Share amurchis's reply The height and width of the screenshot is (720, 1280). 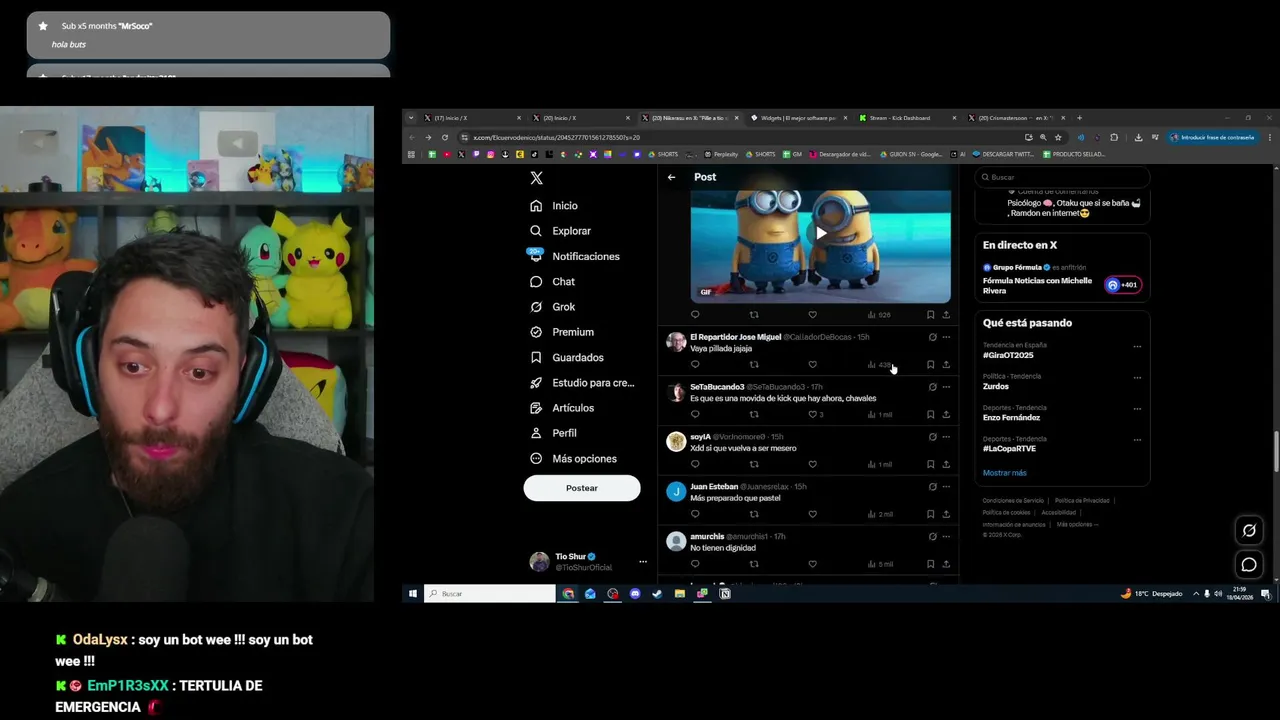click(946, 564)
